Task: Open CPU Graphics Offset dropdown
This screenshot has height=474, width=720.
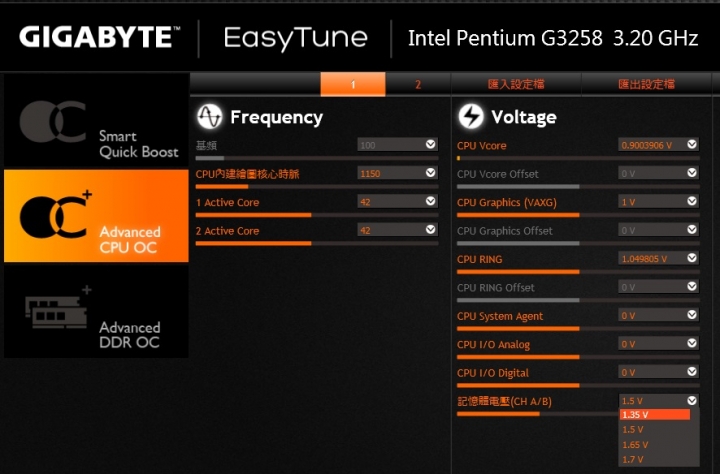Action: 692,230
